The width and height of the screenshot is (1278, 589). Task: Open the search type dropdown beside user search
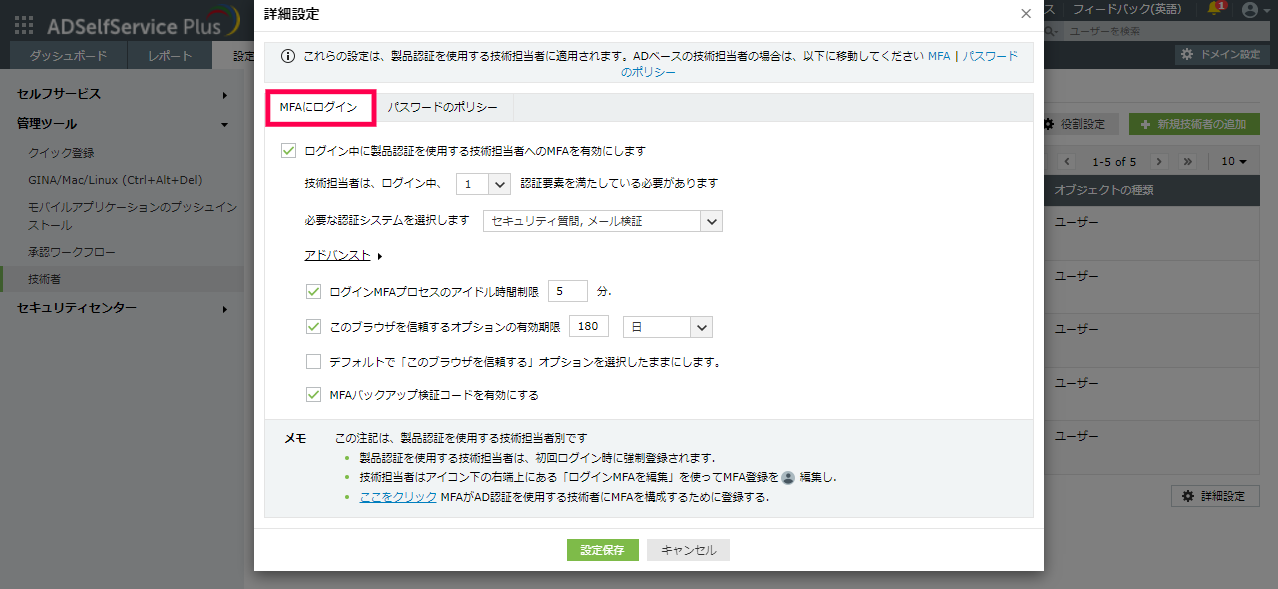pos(1053,31)
